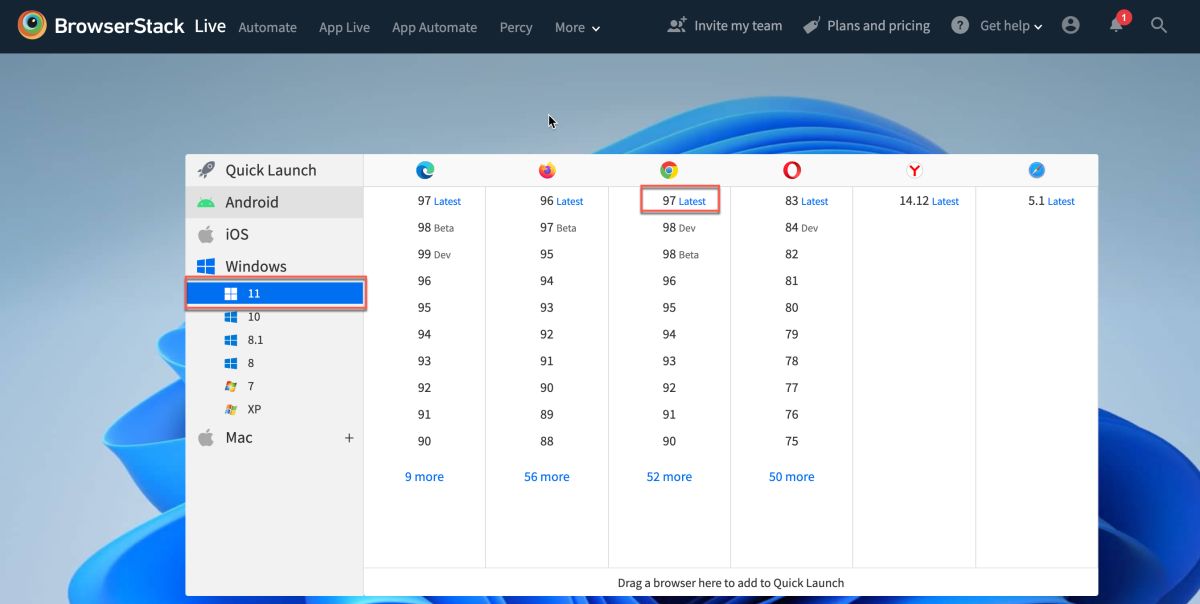Image resolution: width=1200 pixels, height=604 pixels.
Task: Open Percy in top navigation
Action: pyautogui.click(x=516, y=27)
